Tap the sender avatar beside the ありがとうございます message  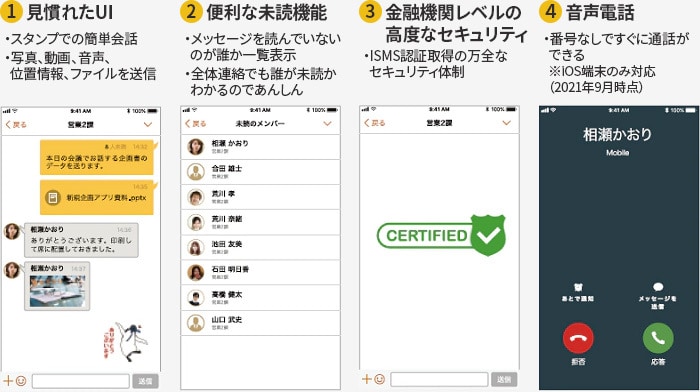click(x=12, y=232)
